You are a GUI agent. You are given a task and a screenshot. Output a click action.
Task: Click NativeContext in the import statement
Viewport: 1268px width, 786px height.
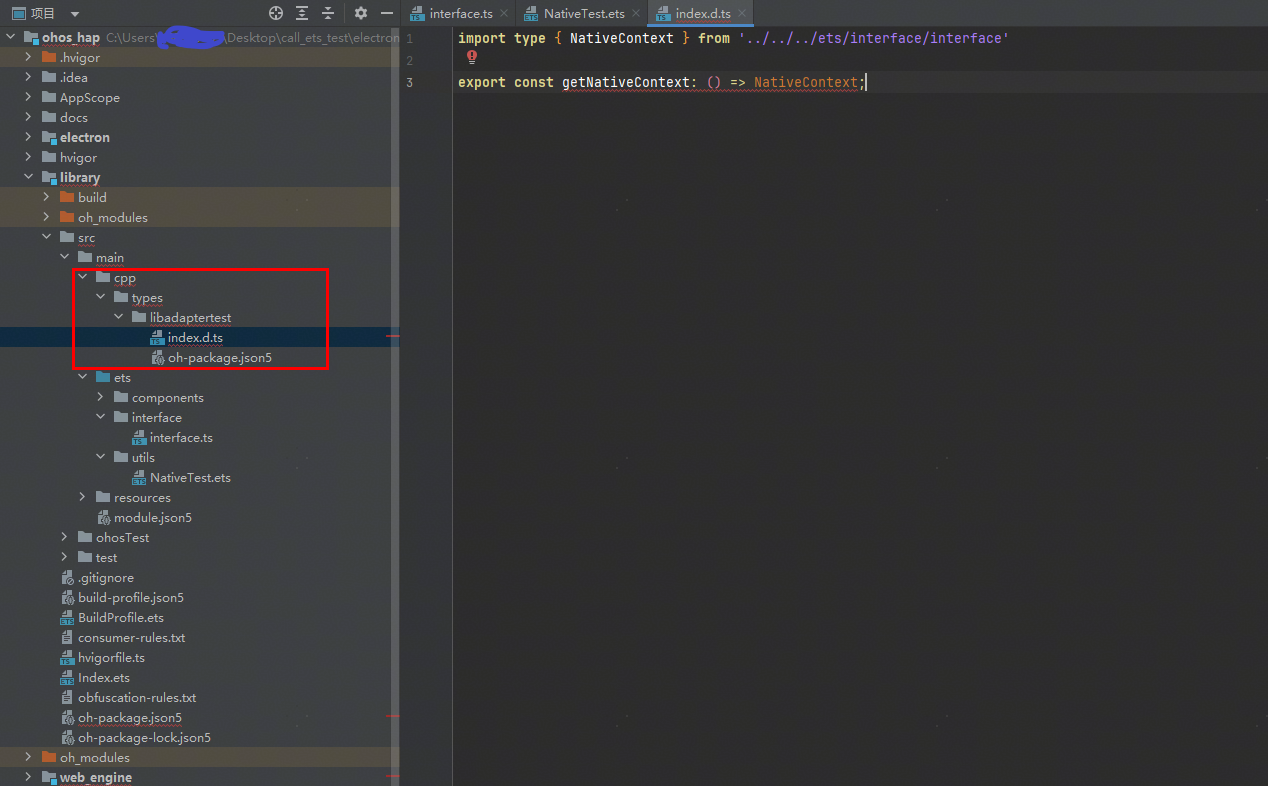click(x=622, y=38)
